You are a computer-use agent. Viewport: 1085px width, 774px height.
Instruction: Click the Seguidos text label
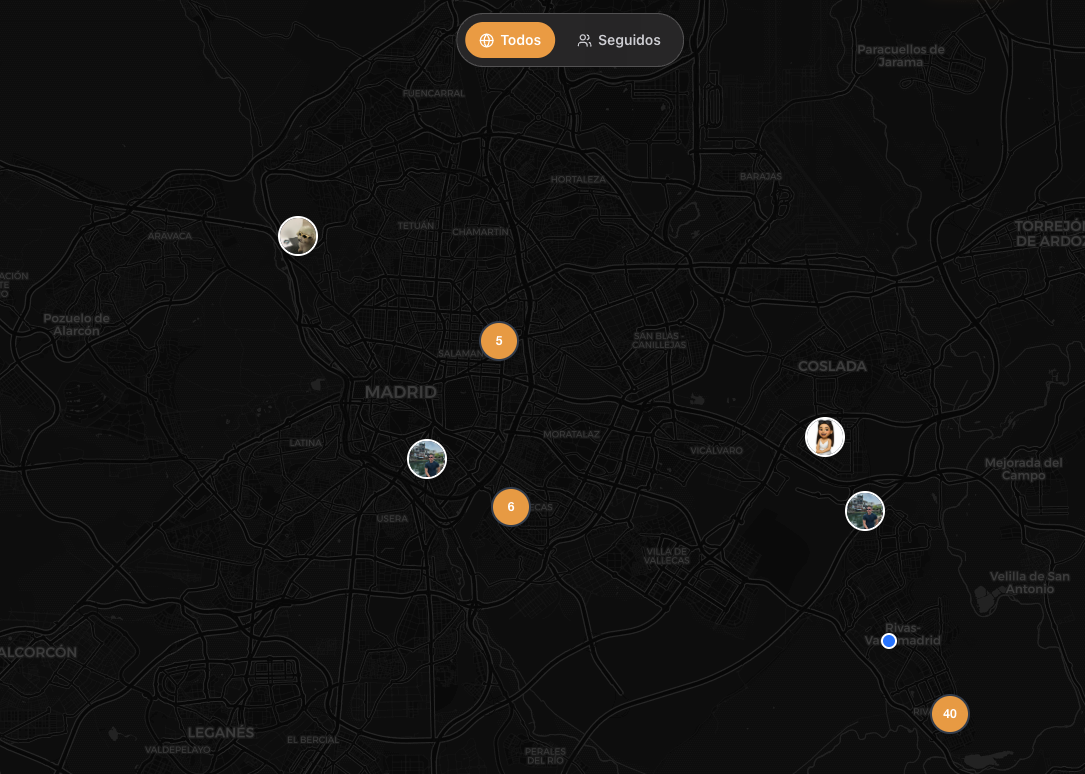[x=628, y=40]
